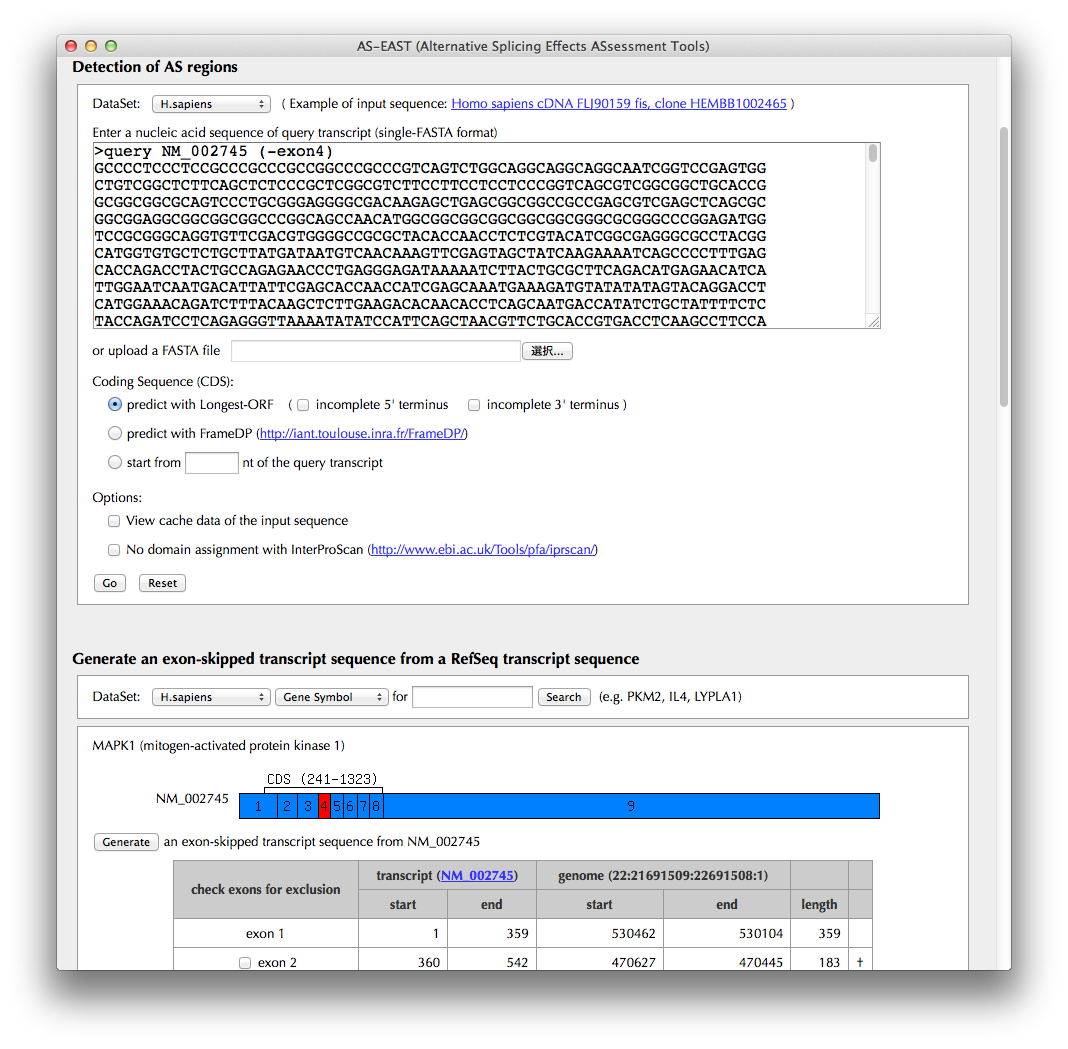1068x1049 pixels.
Task: Open Homo sapiens cDNA FLJ90159 example link
Action: (x=619, y=104)
